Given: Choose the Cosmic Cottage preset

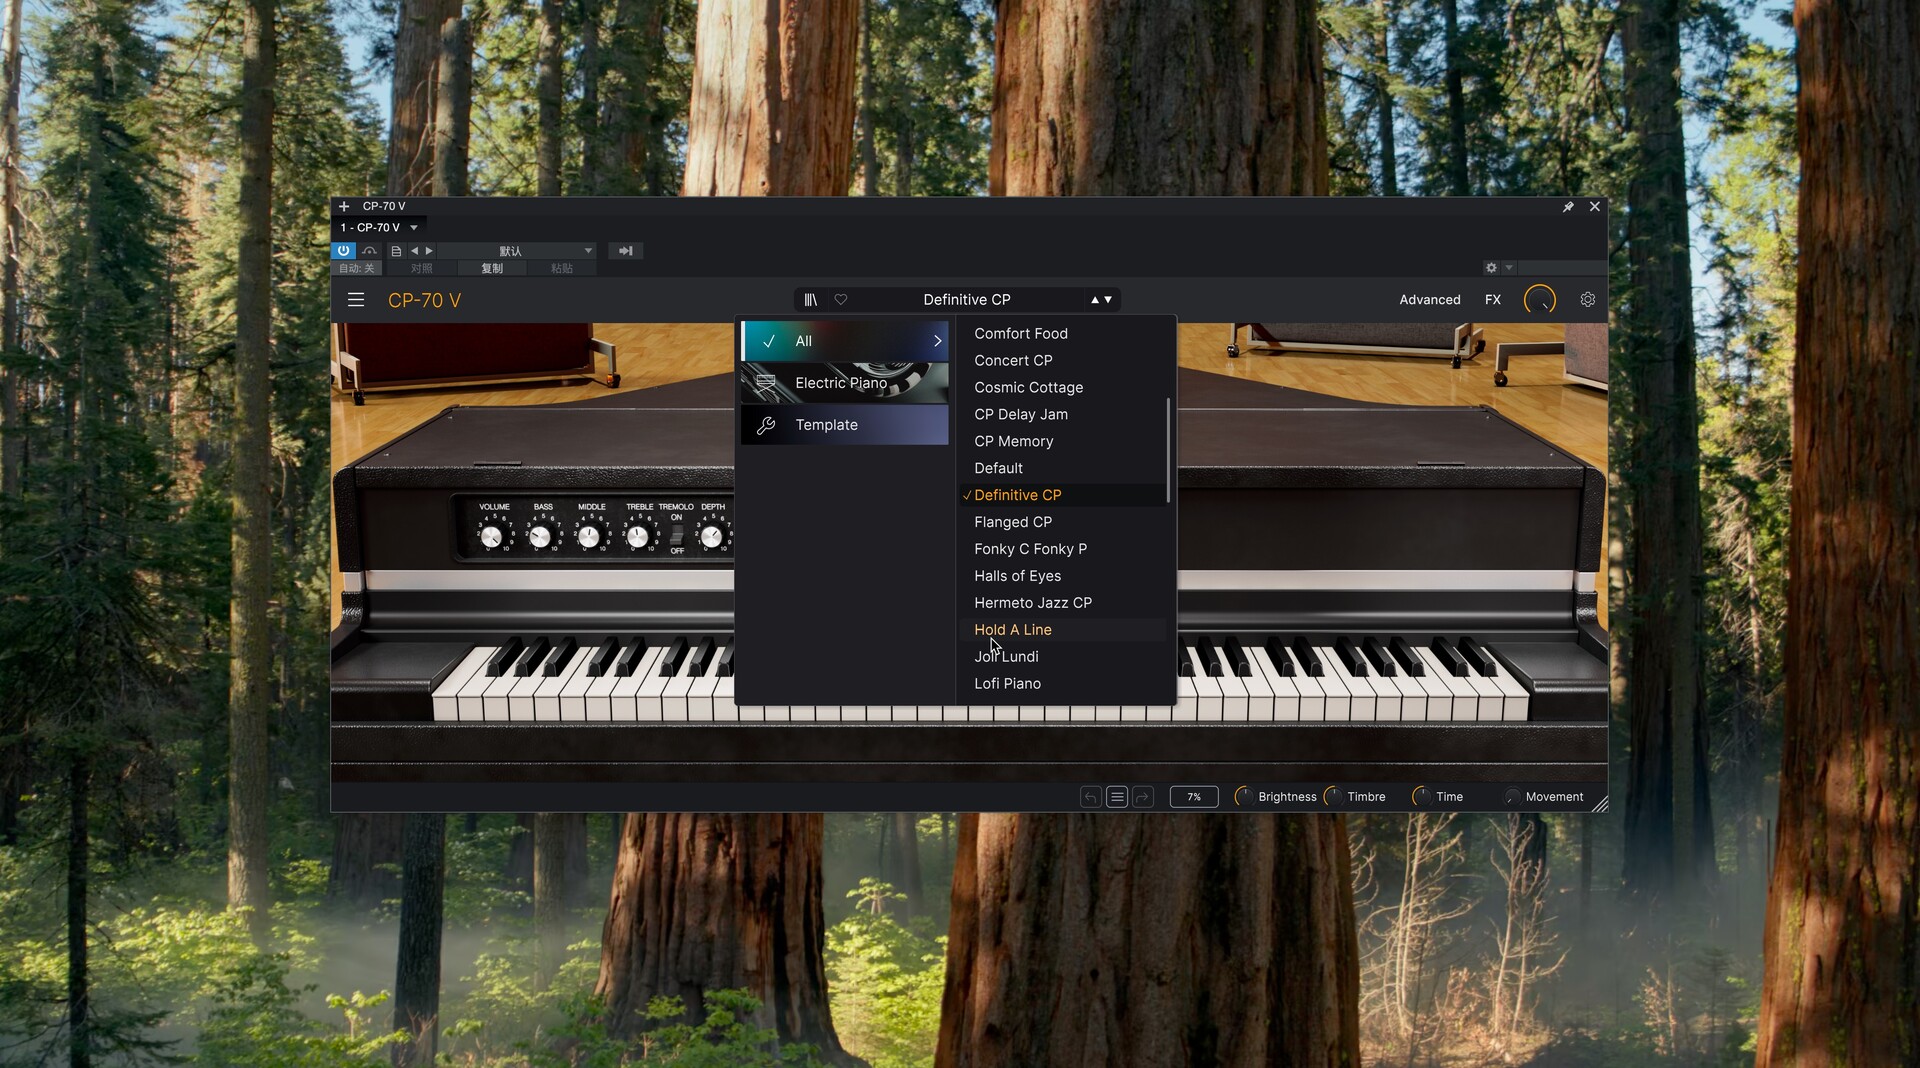Looking at the screenshot, I should (x=1063, y=387).
